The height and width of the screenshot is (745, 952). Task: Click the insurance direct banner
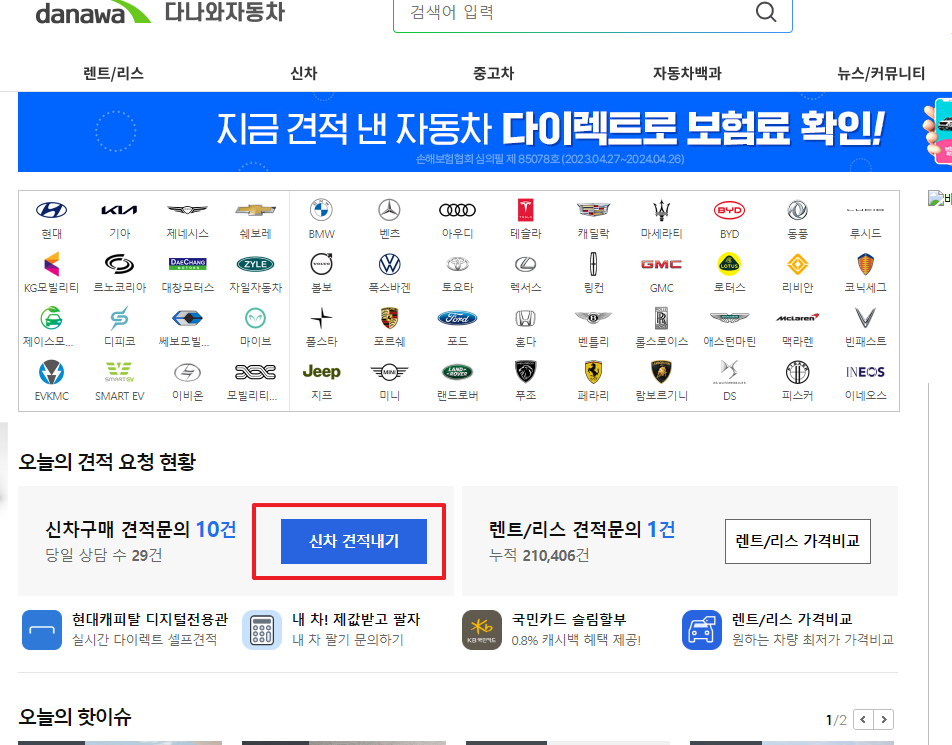click(484, 132)
